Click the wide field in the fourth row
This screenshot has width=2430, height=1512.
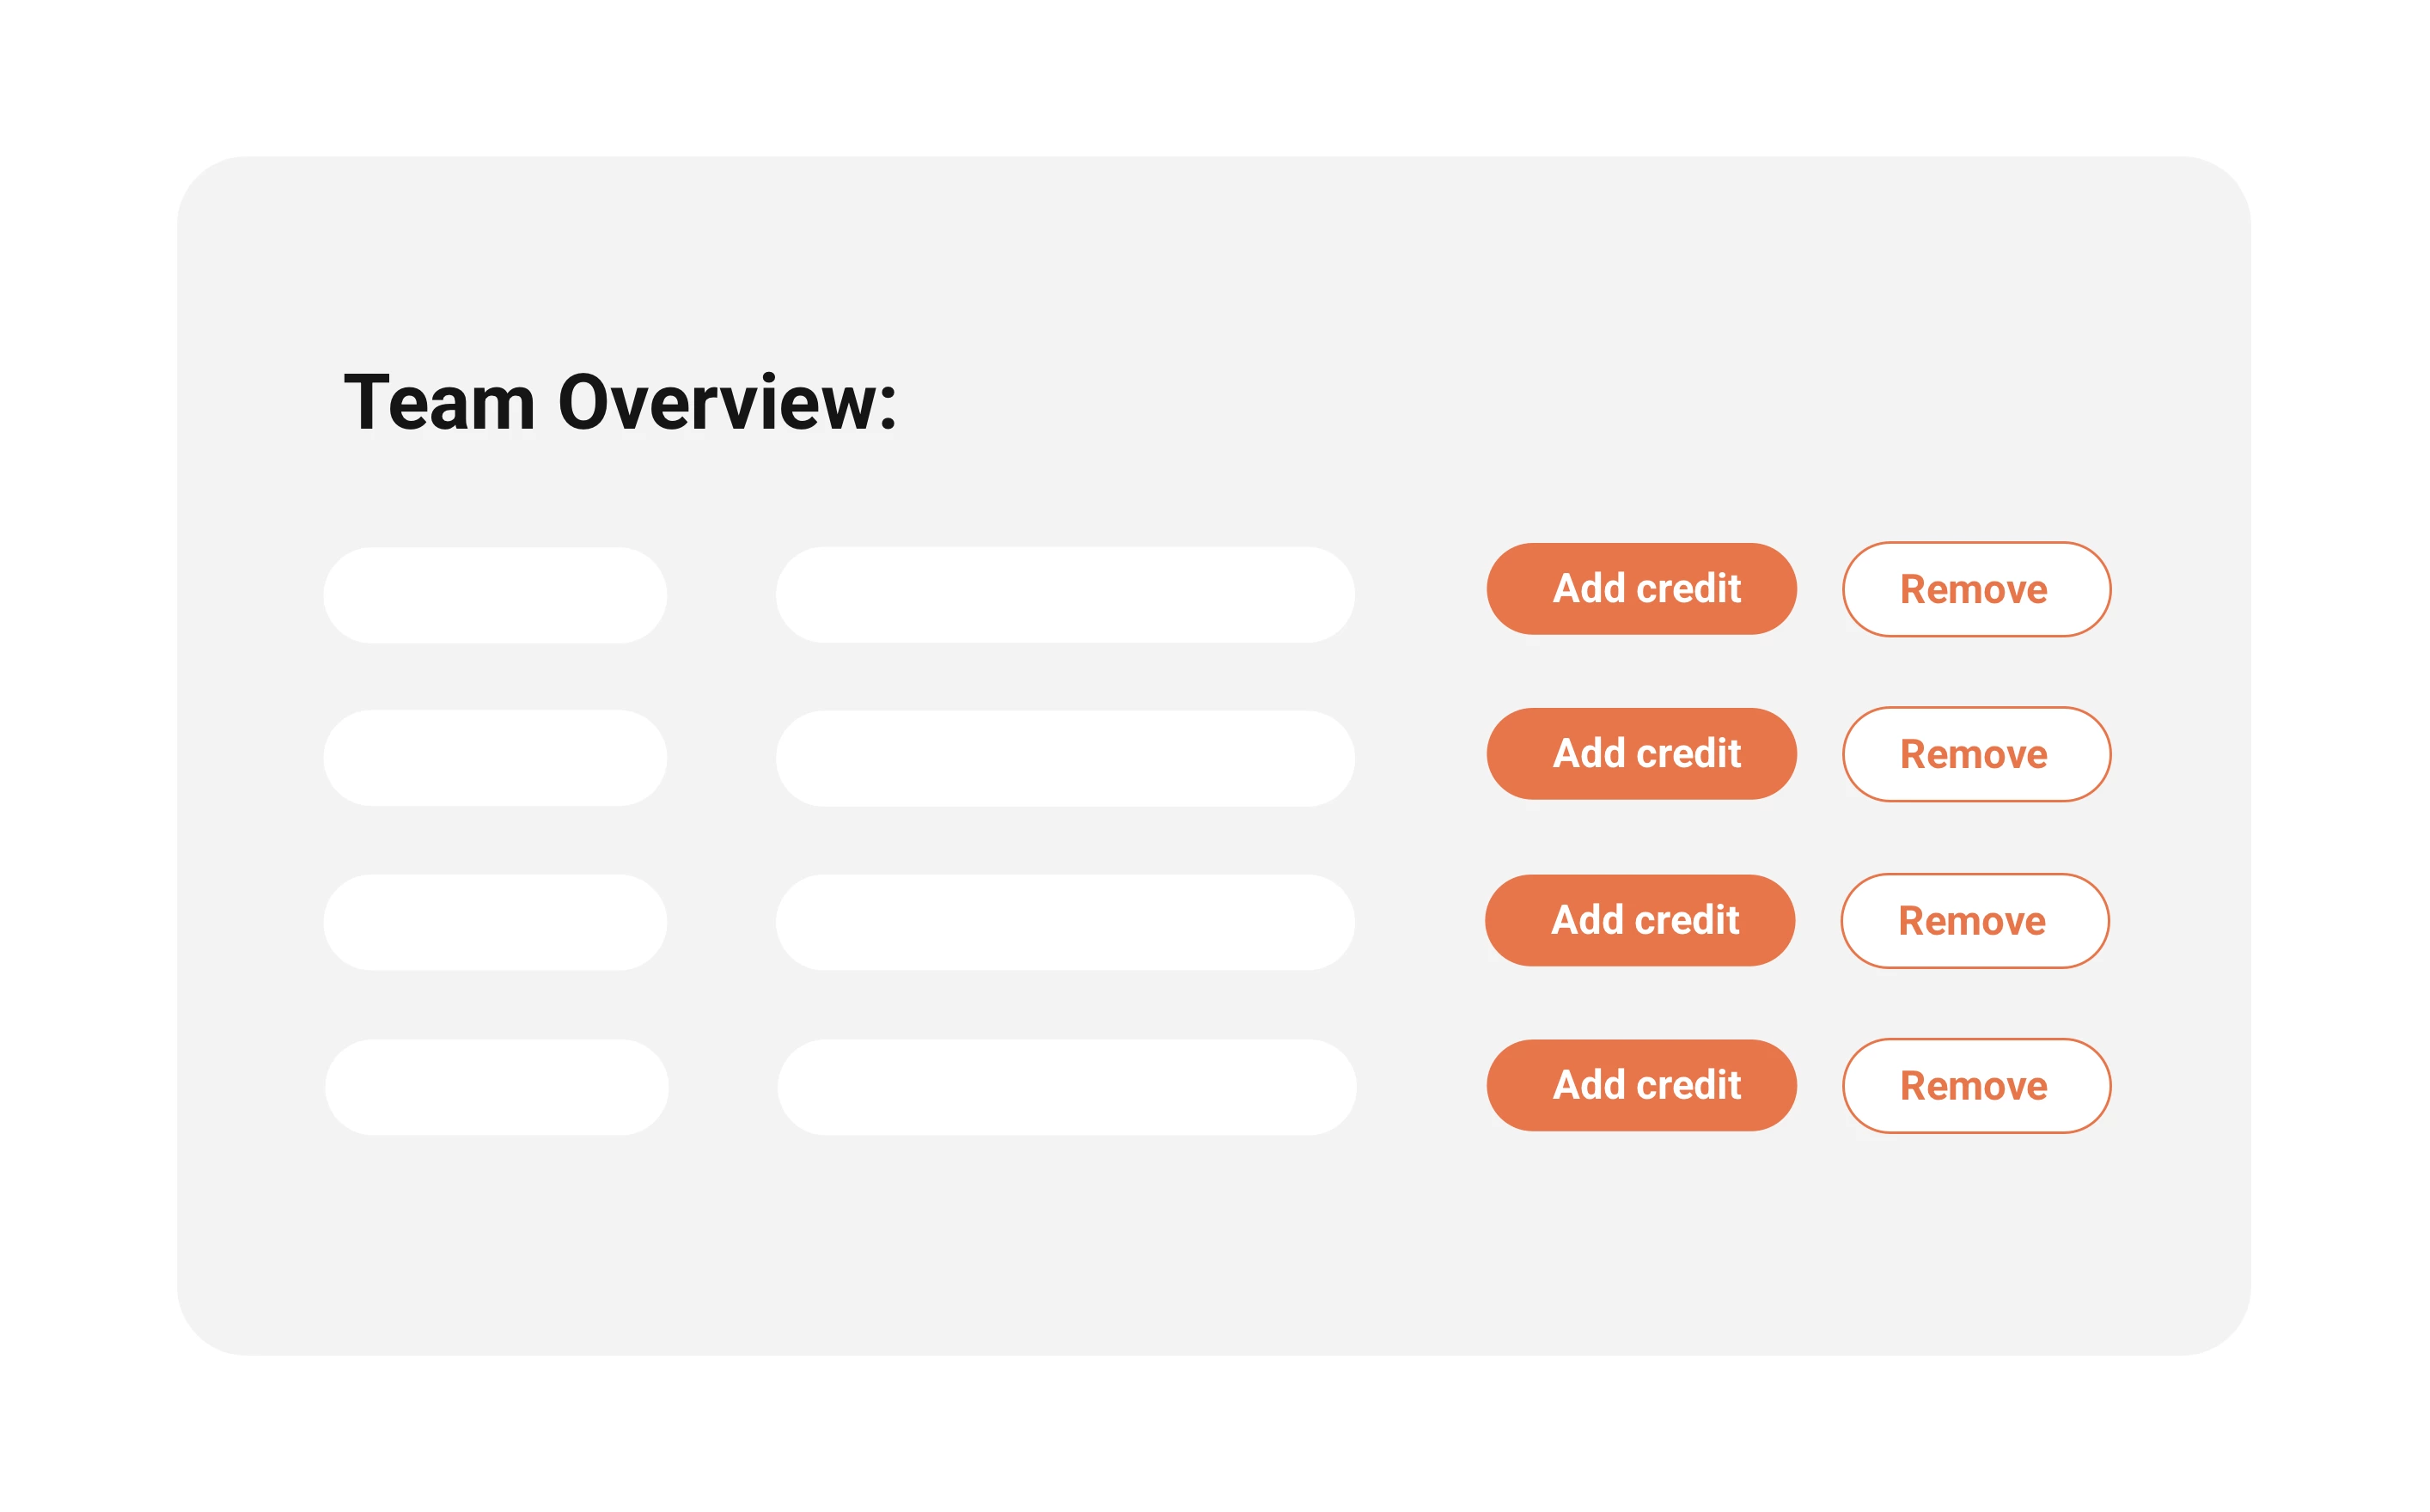(x=1066, y=1087)
